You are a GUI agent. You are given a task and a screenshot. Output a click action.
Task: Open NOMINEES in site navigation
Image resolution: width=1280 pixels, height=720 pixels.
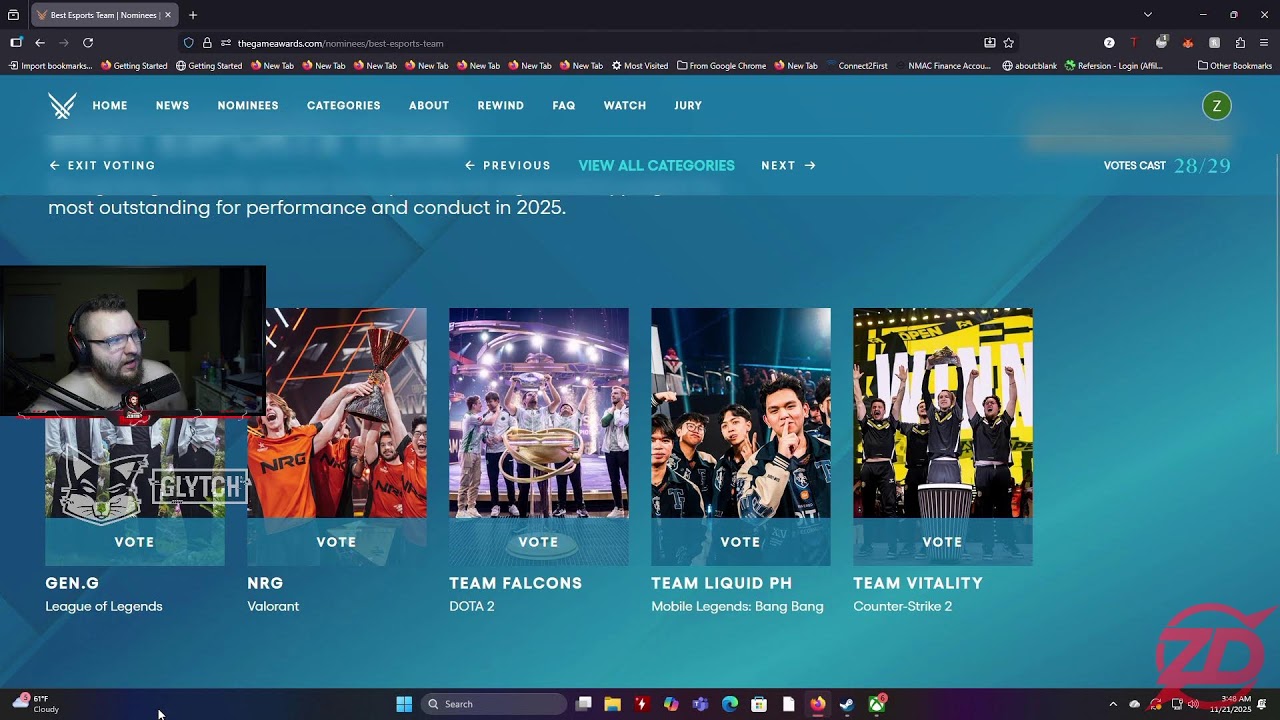[x=248, y=105]
